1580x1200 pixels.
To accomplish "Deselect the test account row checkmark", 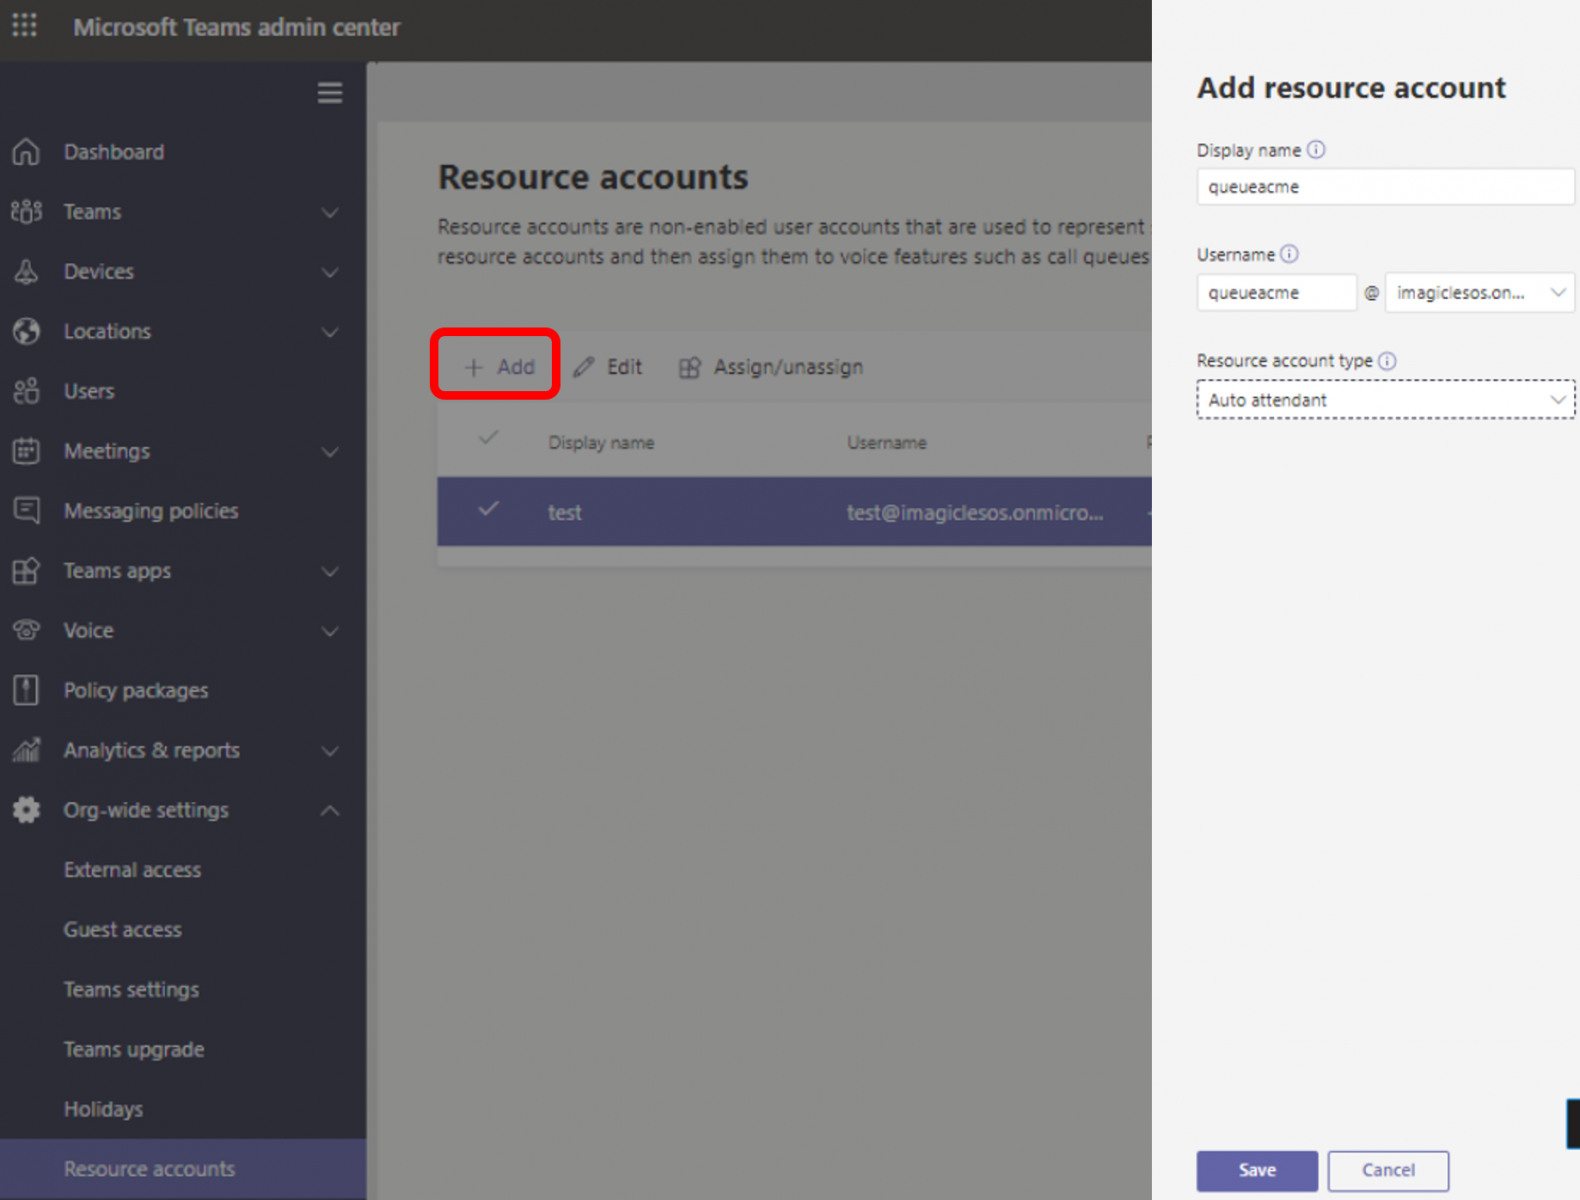I will pyautogui.click(x=488, y=510).
